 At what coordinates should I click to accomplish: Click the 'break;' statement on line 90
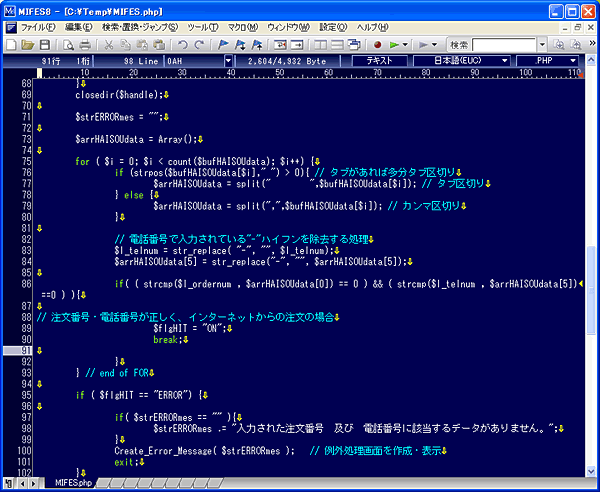[167, 339]
